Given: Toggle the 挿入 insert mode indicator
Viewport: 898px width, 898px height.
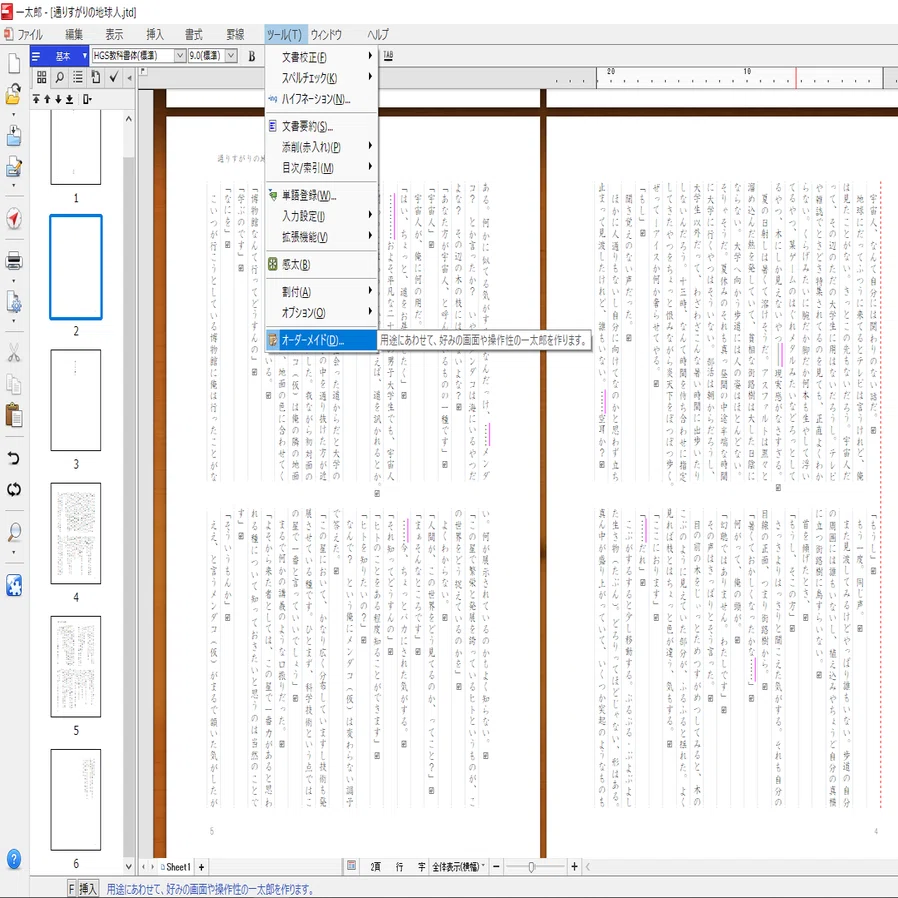Looking at the screenshot, I should pyautogui.click(x=88, y=889).
